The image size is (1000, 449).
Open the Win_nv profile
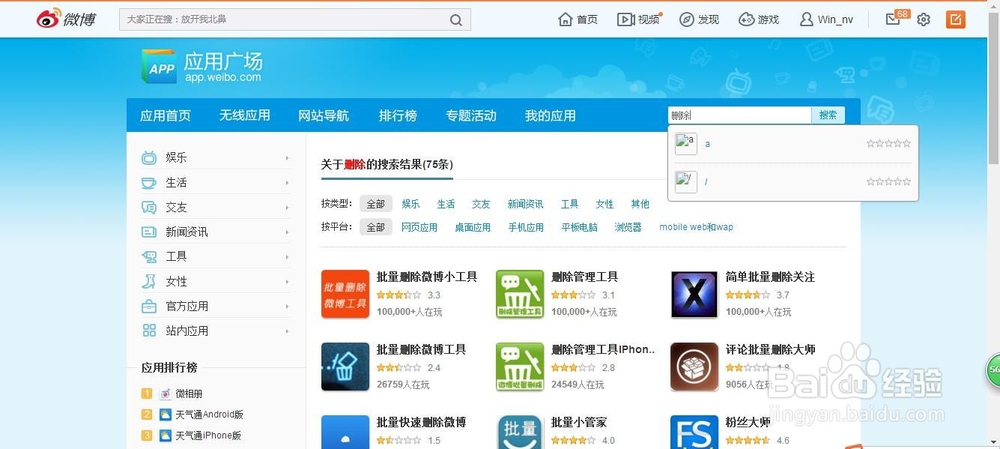tap(827, 20)
